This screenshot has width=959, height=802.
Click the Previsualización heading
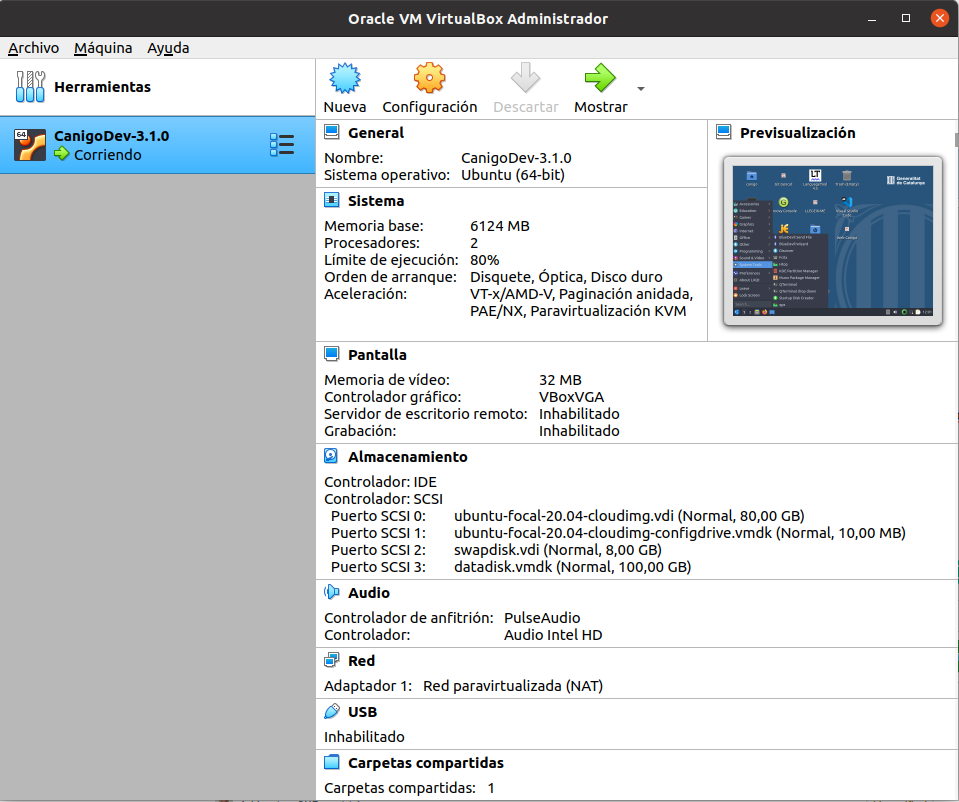click(798, 133)
